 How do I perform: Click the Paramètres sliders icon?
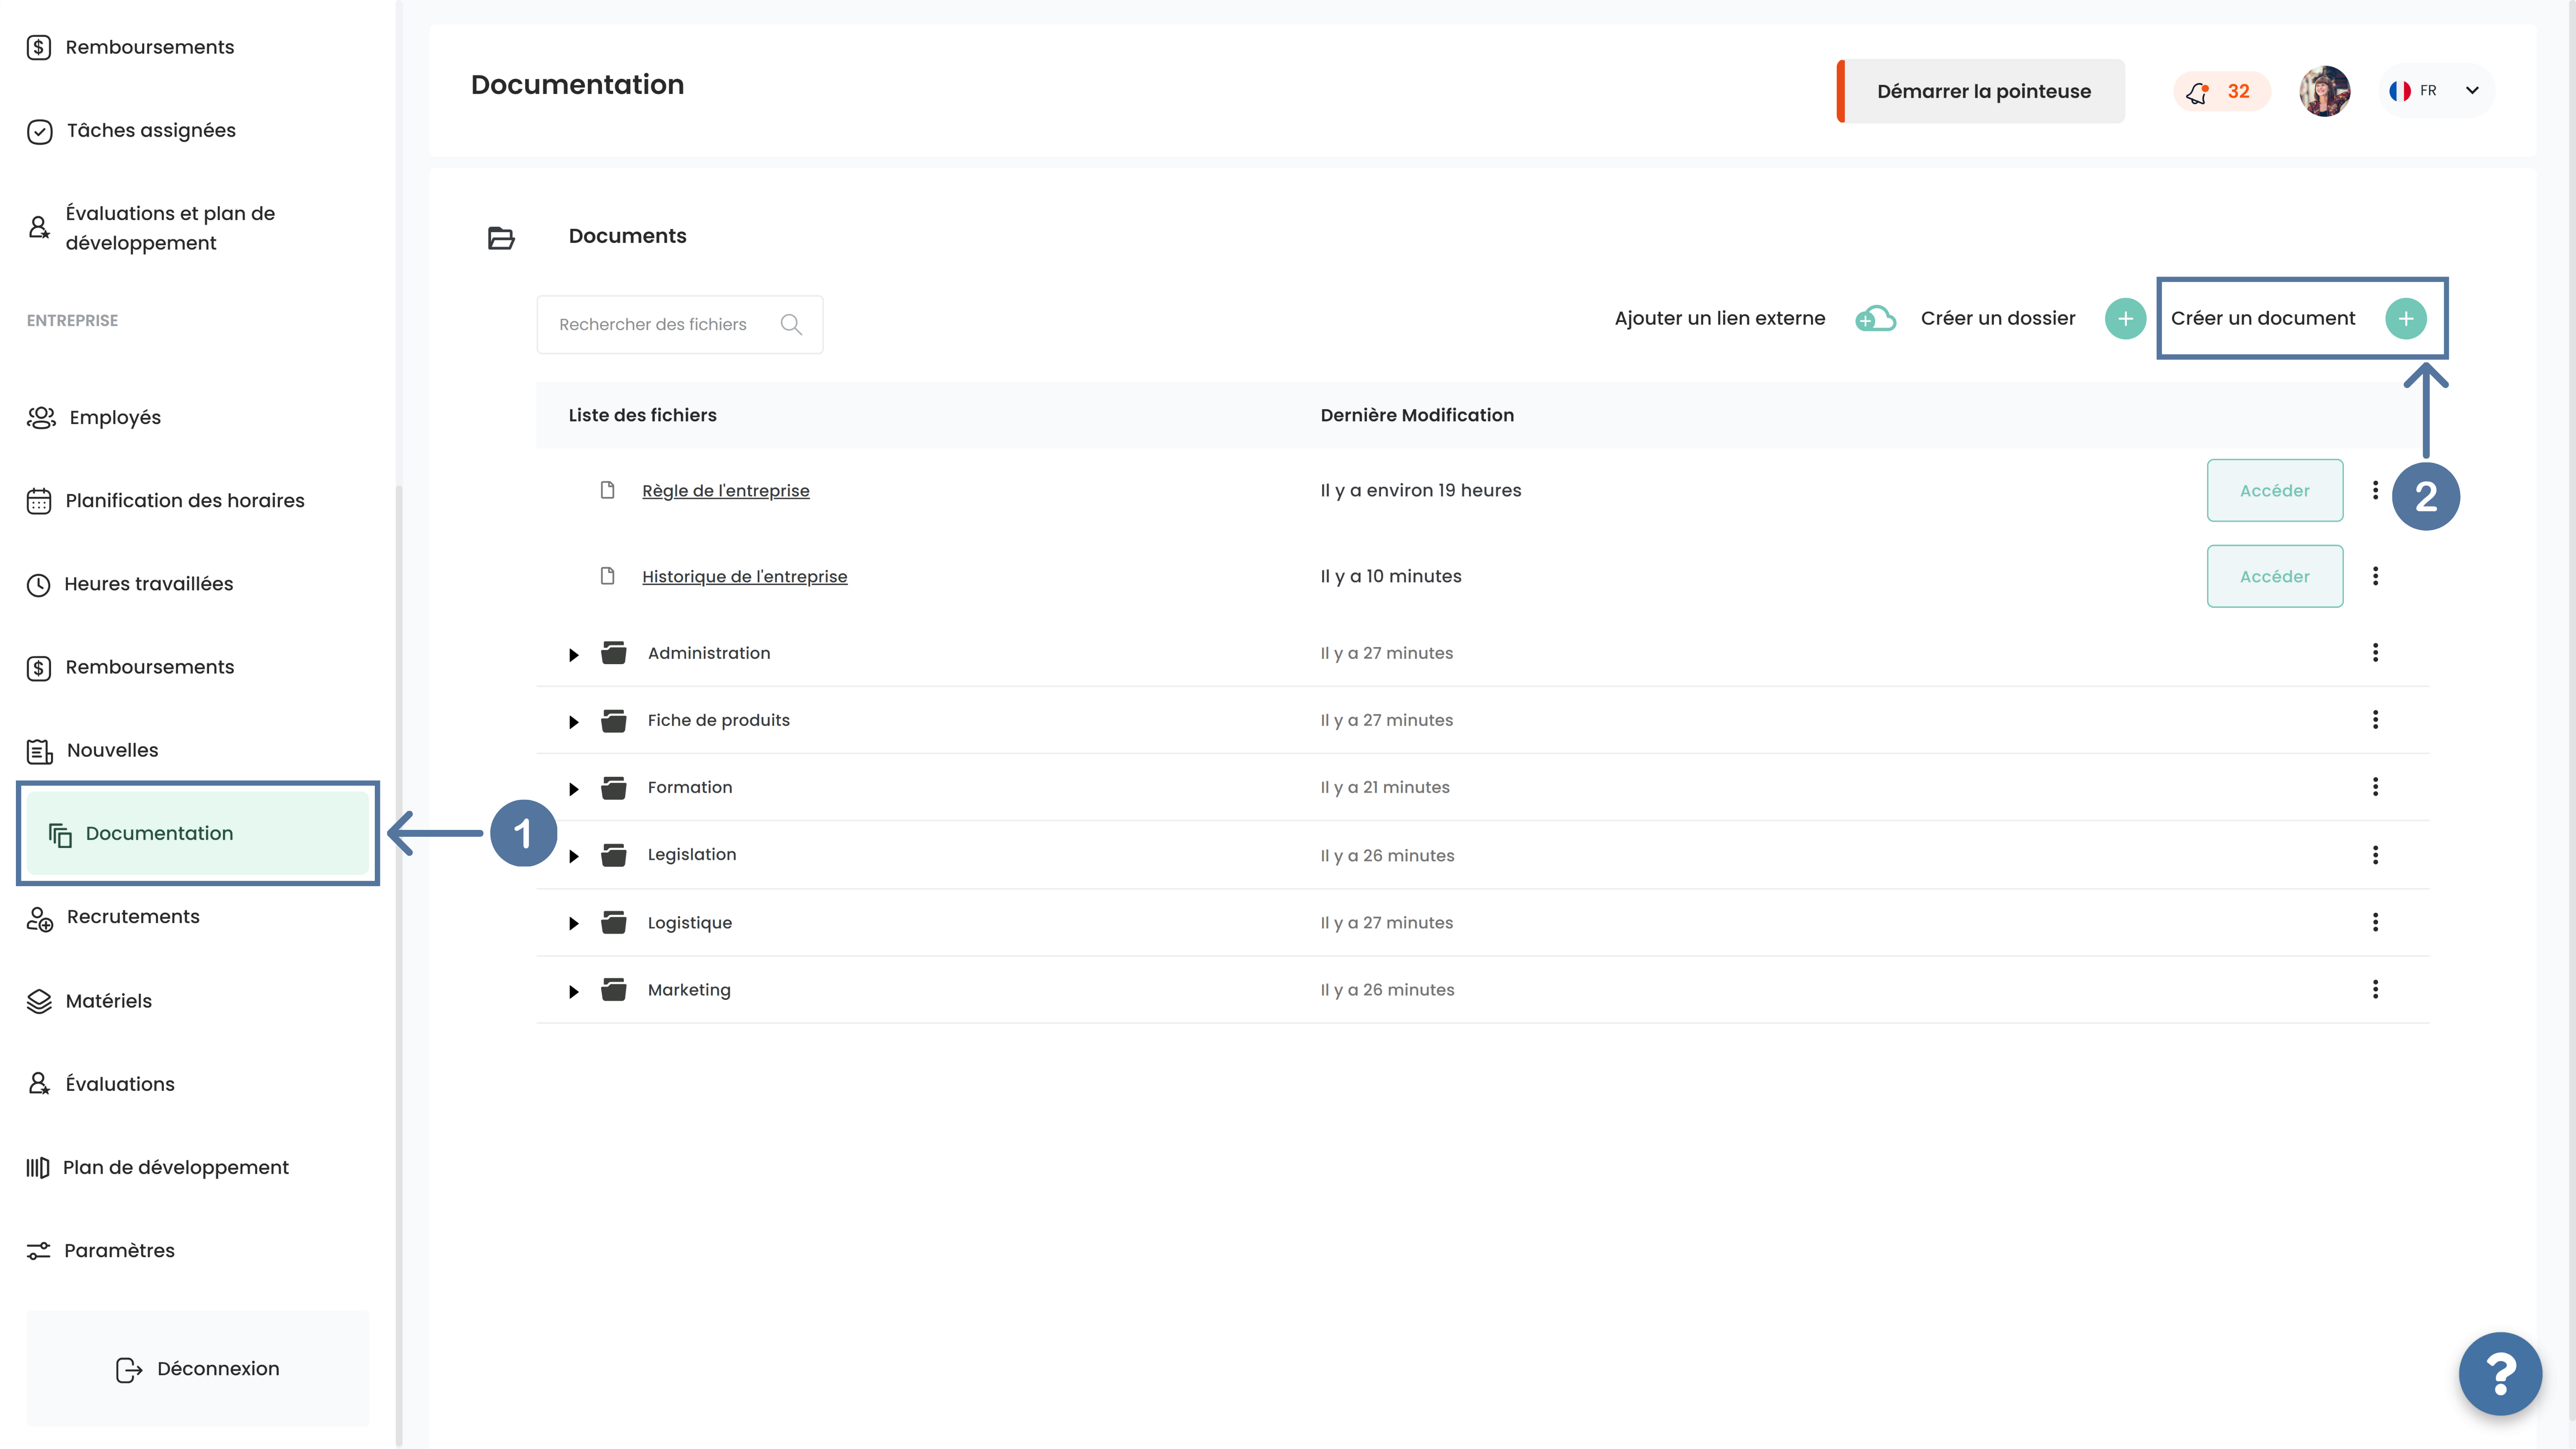[x=38, y=1251]
